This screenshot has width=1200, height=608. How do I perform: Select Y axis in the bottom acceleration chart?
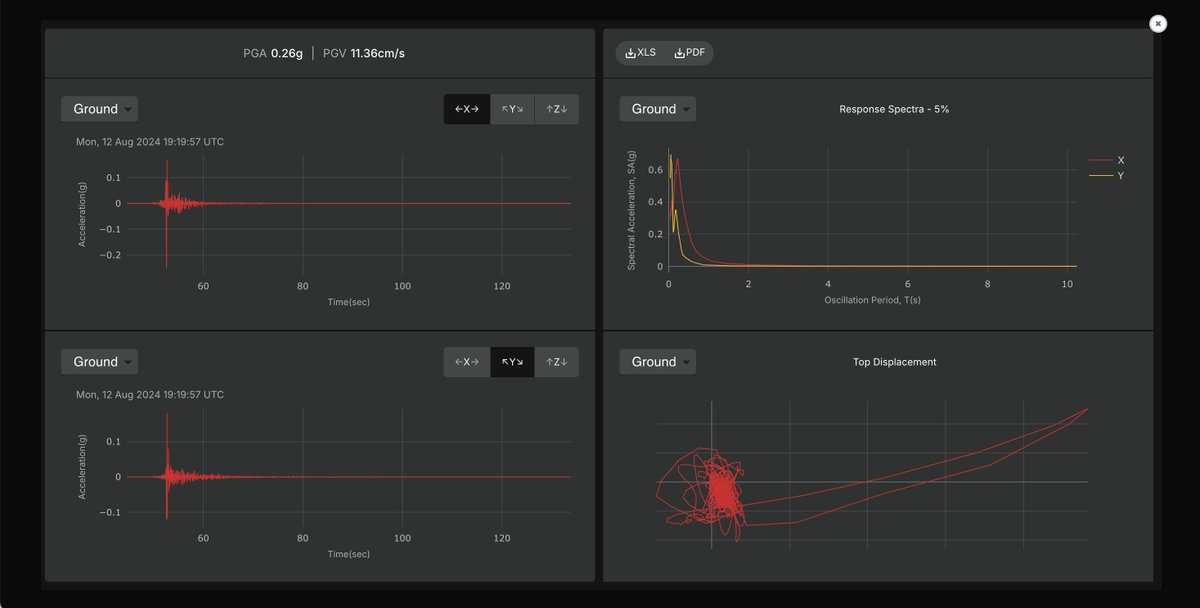coord(512,362)
